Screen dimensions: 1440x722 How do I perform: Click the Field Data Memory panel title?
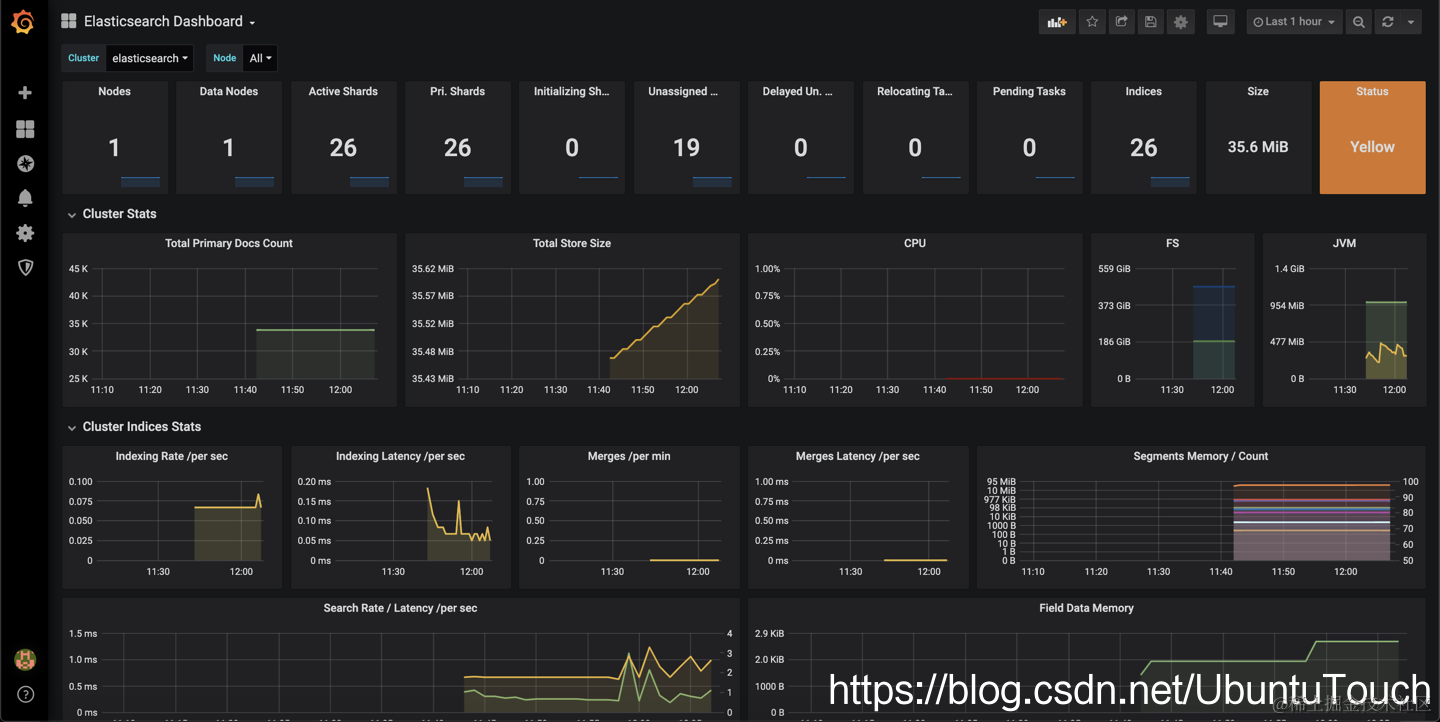pyautogui.click(x=1086, y=608)
